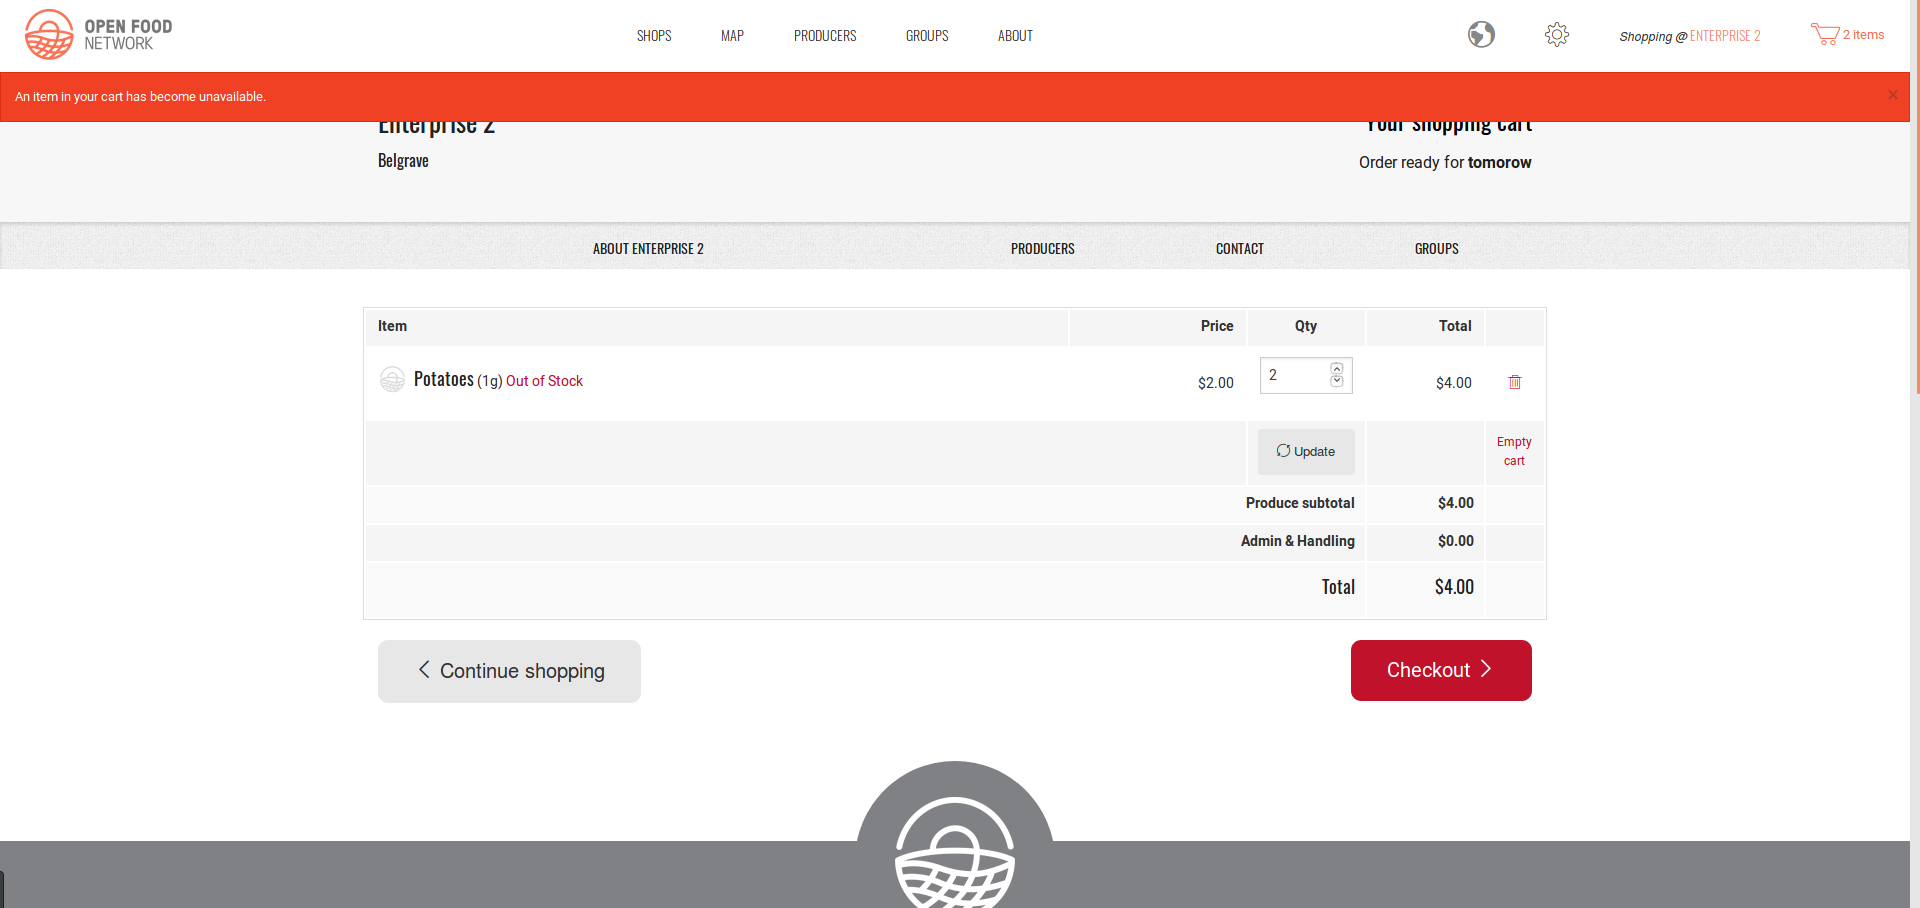
Task: Click the Update cart button
Action: point(1306,452)
